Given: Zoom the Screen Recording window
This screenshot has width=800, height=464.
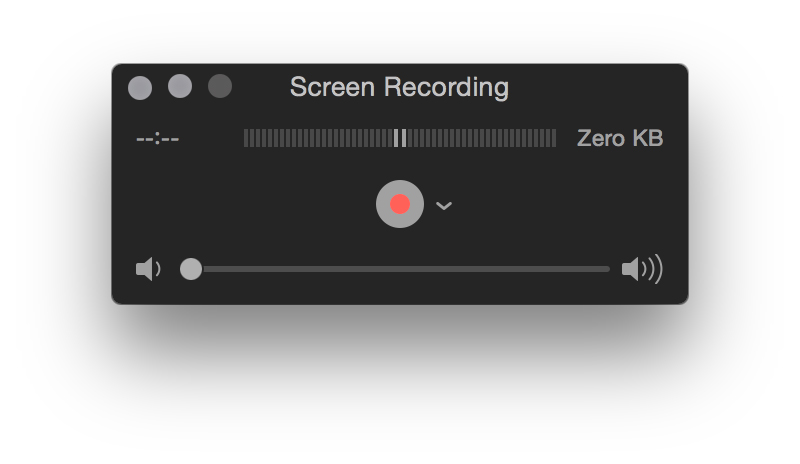Looking at the screenshot, I should [x=220, y=87].
